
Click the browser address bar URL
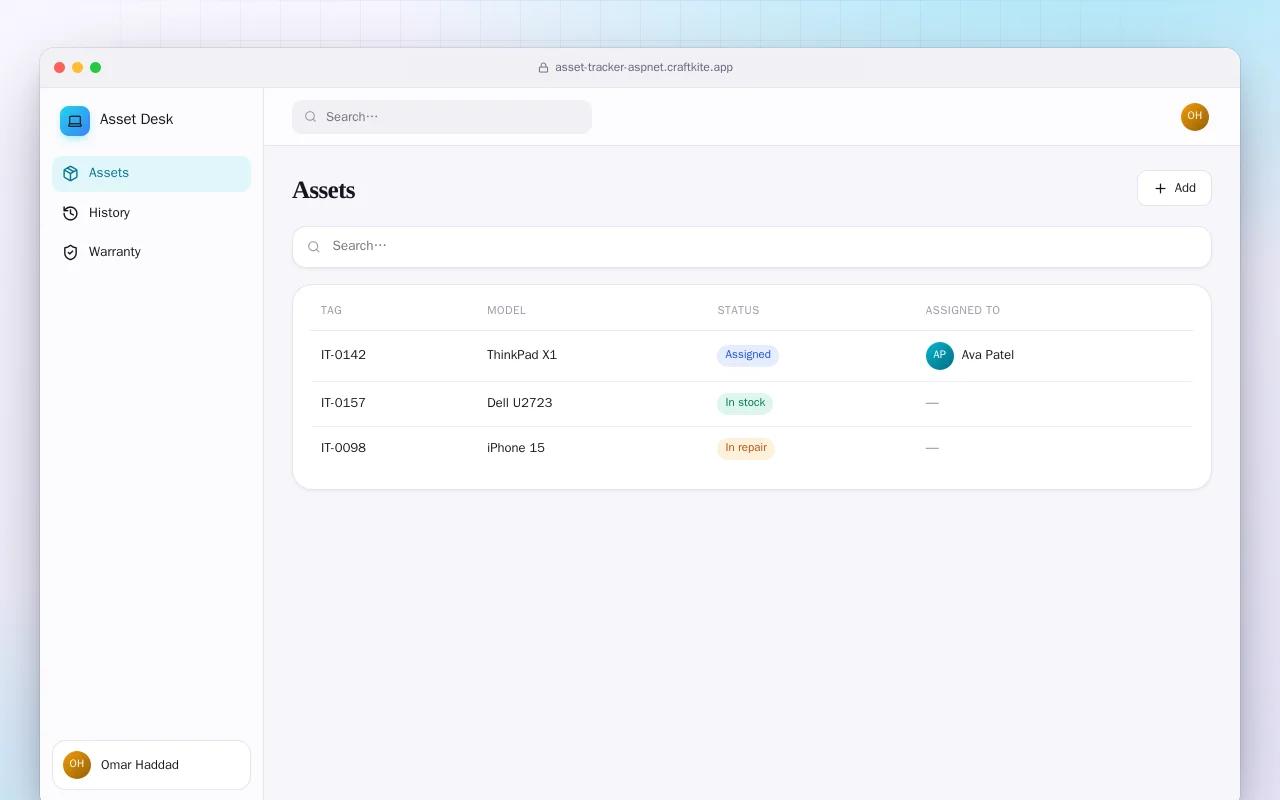coord(644,68)
